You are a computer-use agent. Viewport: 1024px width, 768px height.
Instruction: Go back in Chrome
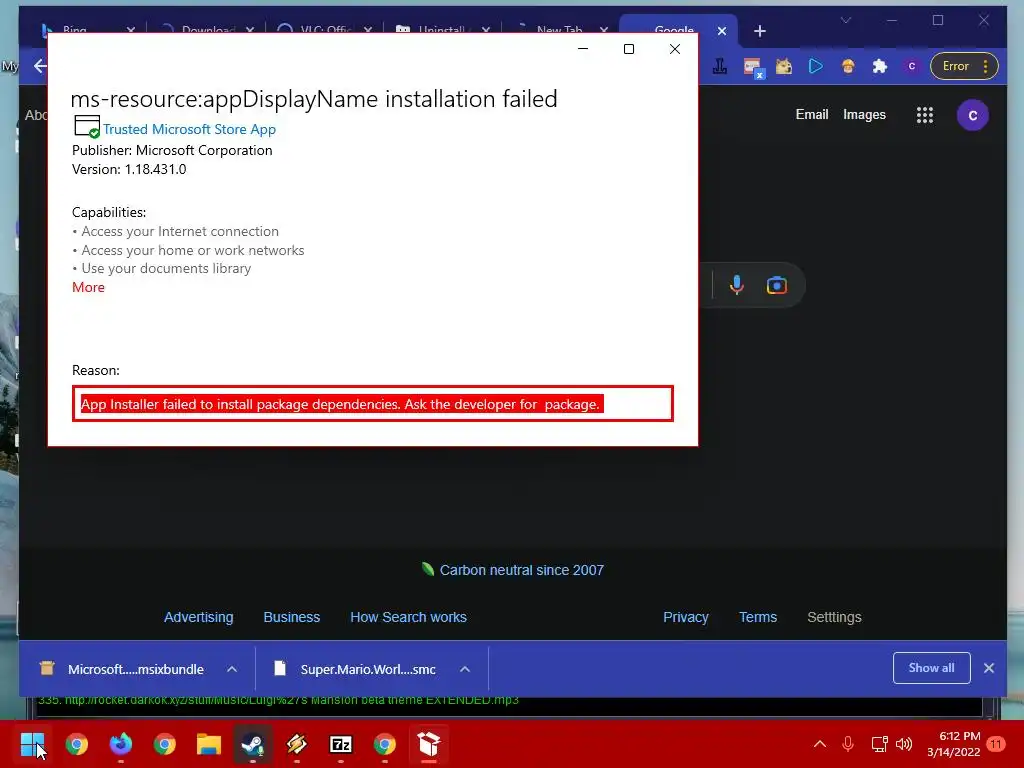coord(40,66)
